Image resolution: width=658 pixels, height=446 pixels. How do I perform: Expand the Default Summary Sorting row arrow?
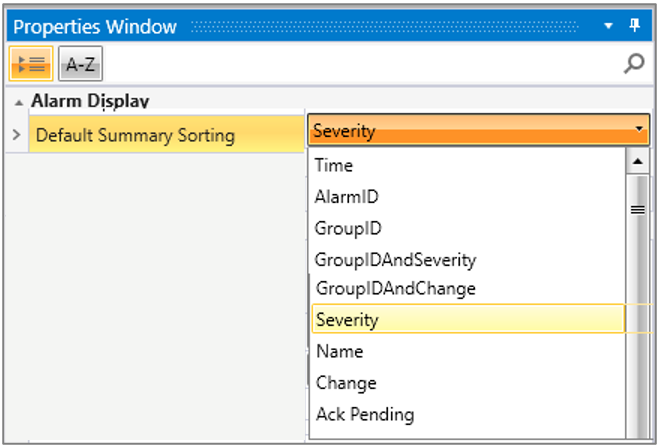pyautogui.click(x=16, y=134)
